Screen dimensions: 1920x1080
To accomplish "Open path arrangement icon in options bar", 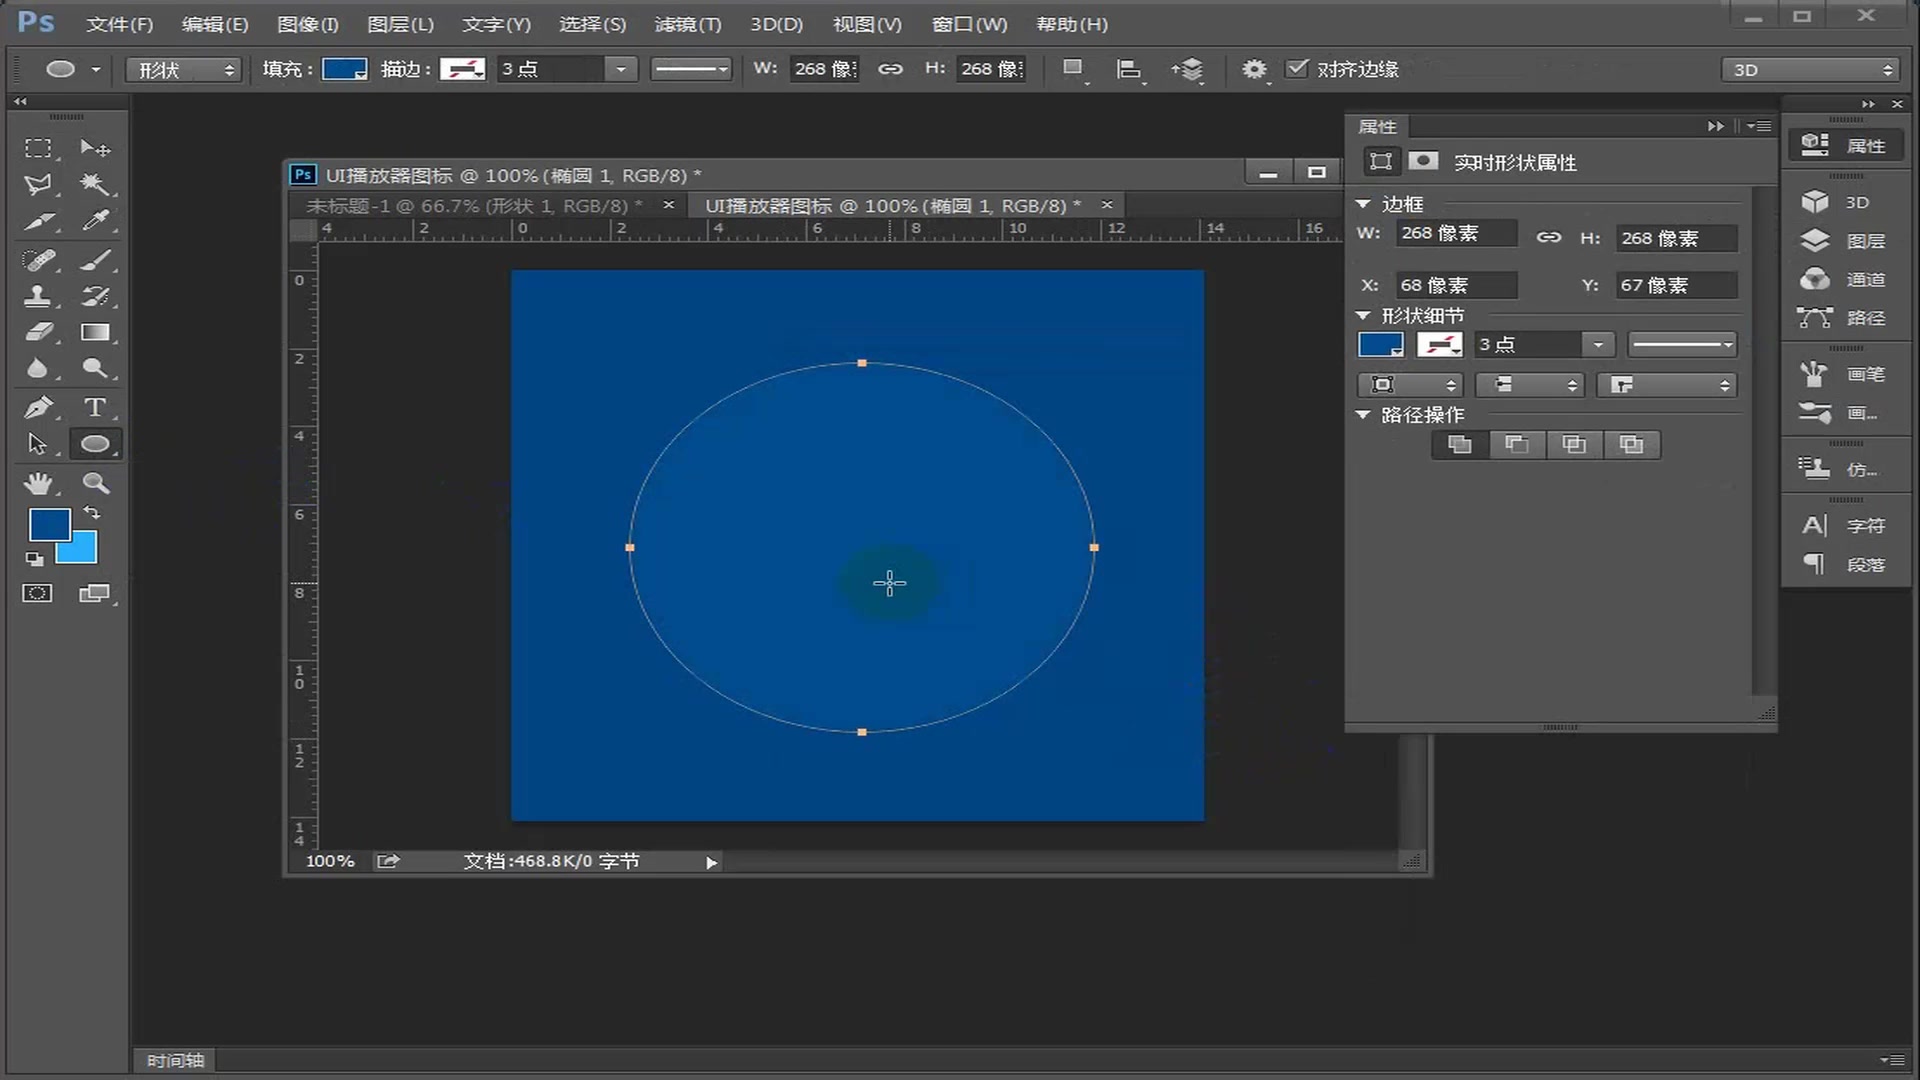I will (x=1188, y=69).
